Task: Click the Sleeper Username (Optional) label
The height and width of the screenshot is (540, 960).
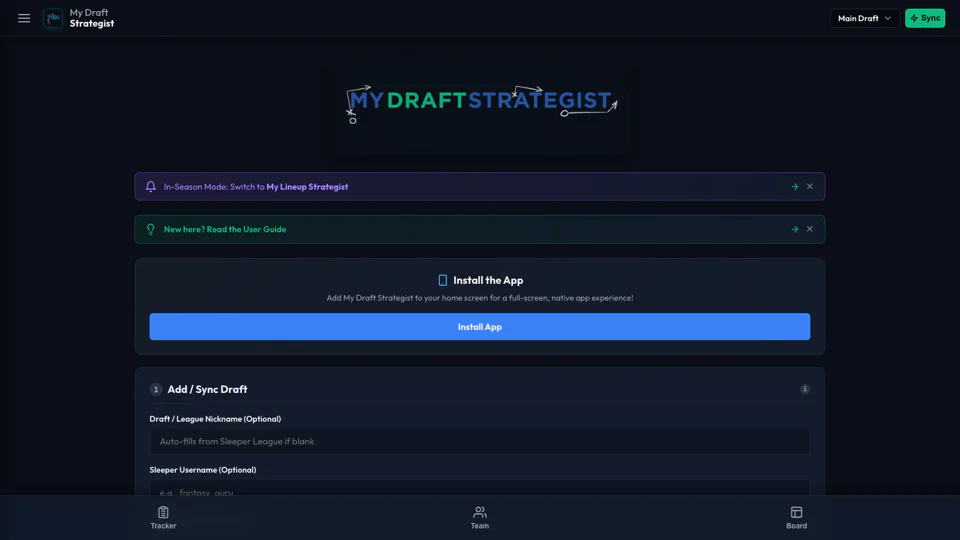Action: tap(203, 470)
